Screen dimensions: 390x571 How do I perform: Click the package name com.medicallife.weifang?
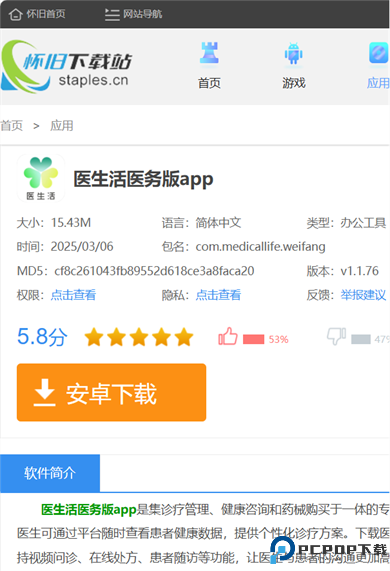[x=260, y=247]
